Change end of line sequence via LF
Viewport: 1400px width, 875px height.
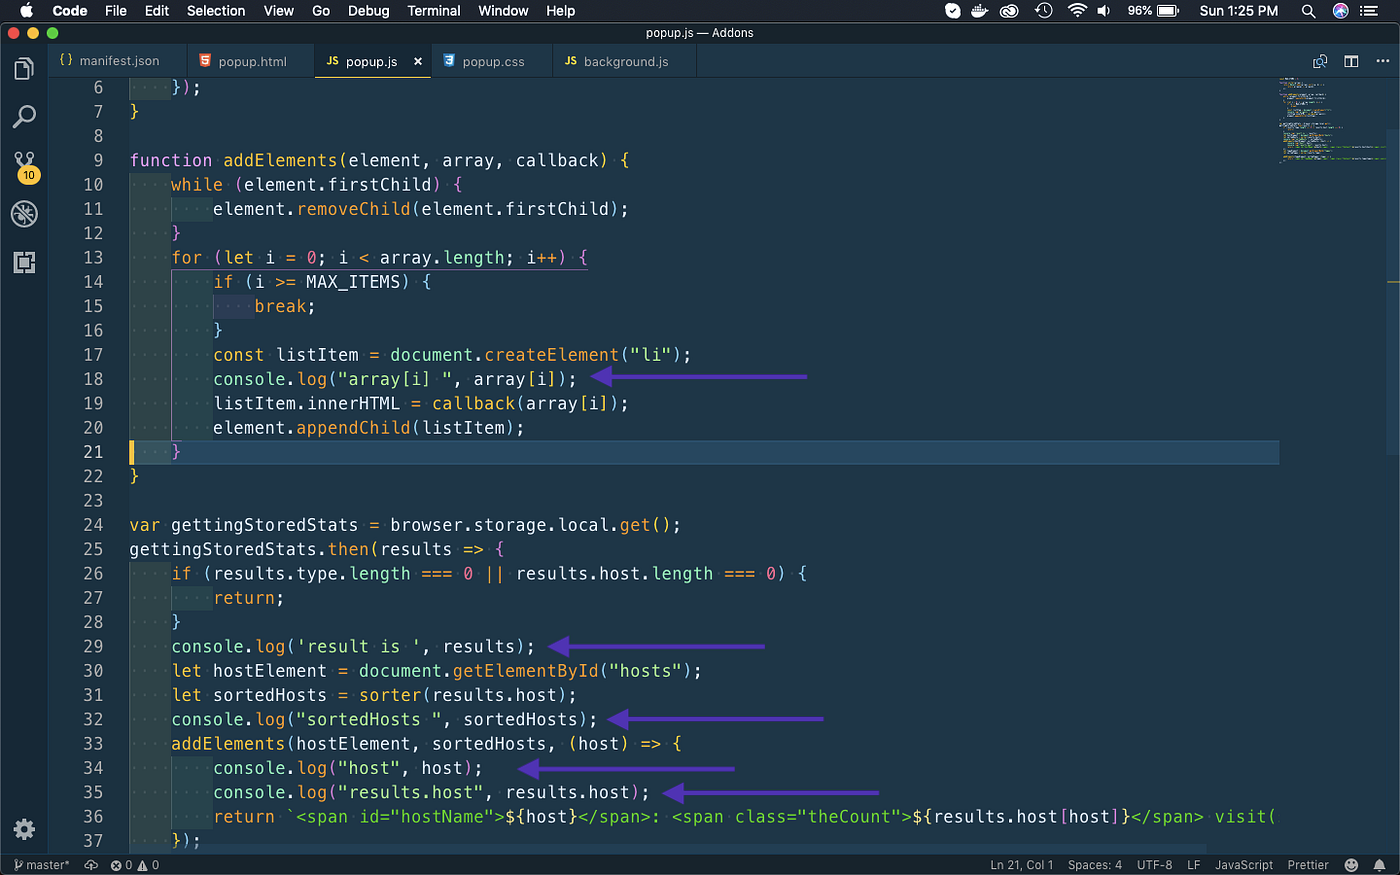(1194, 865)
